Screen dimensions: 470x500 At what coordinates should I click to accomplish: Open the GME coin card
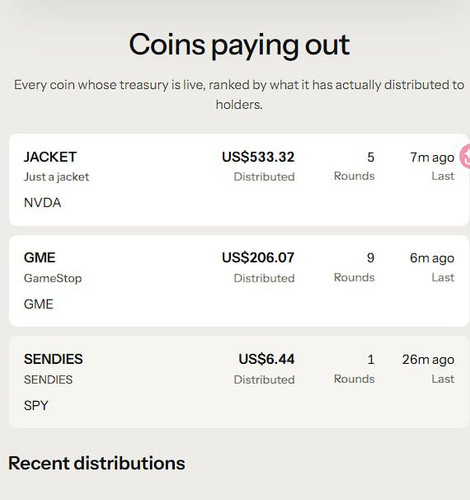(239, 281)
